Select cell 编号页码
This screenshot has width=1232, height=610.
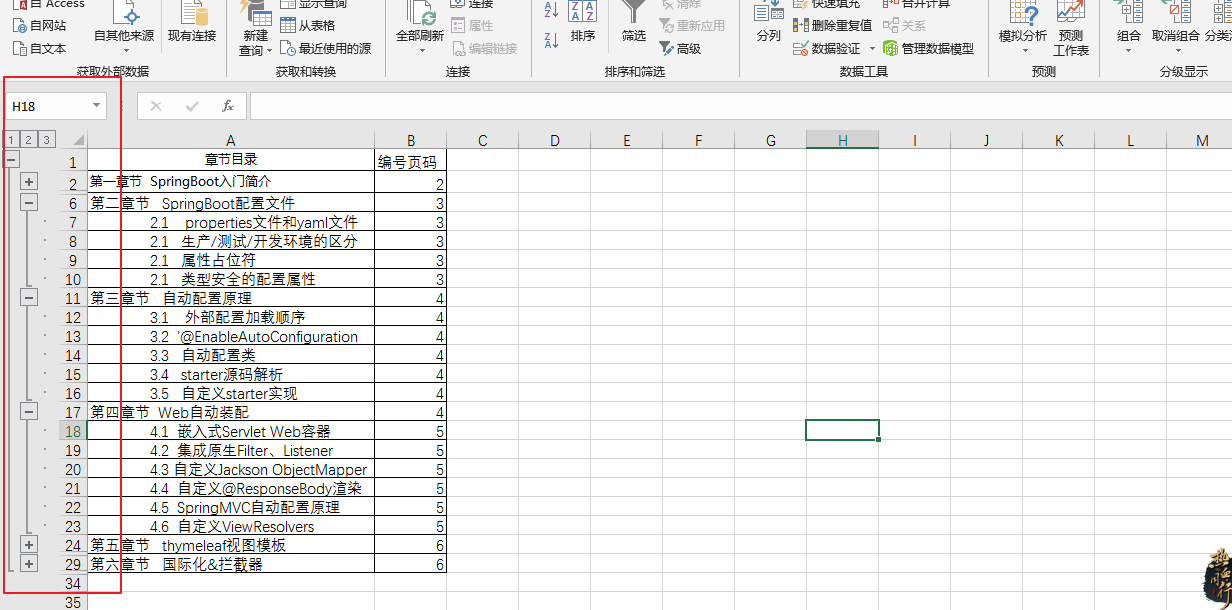(x=411, y=162)
